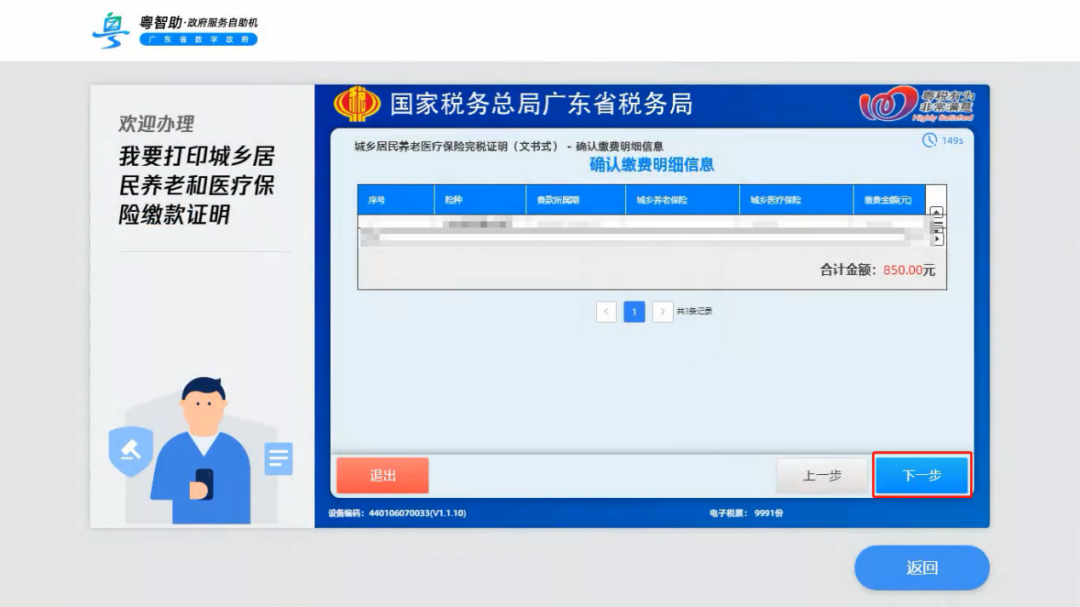Click the previous page arrow
This screenshot has height=607, width=1080.
click(x=607, y=312)
